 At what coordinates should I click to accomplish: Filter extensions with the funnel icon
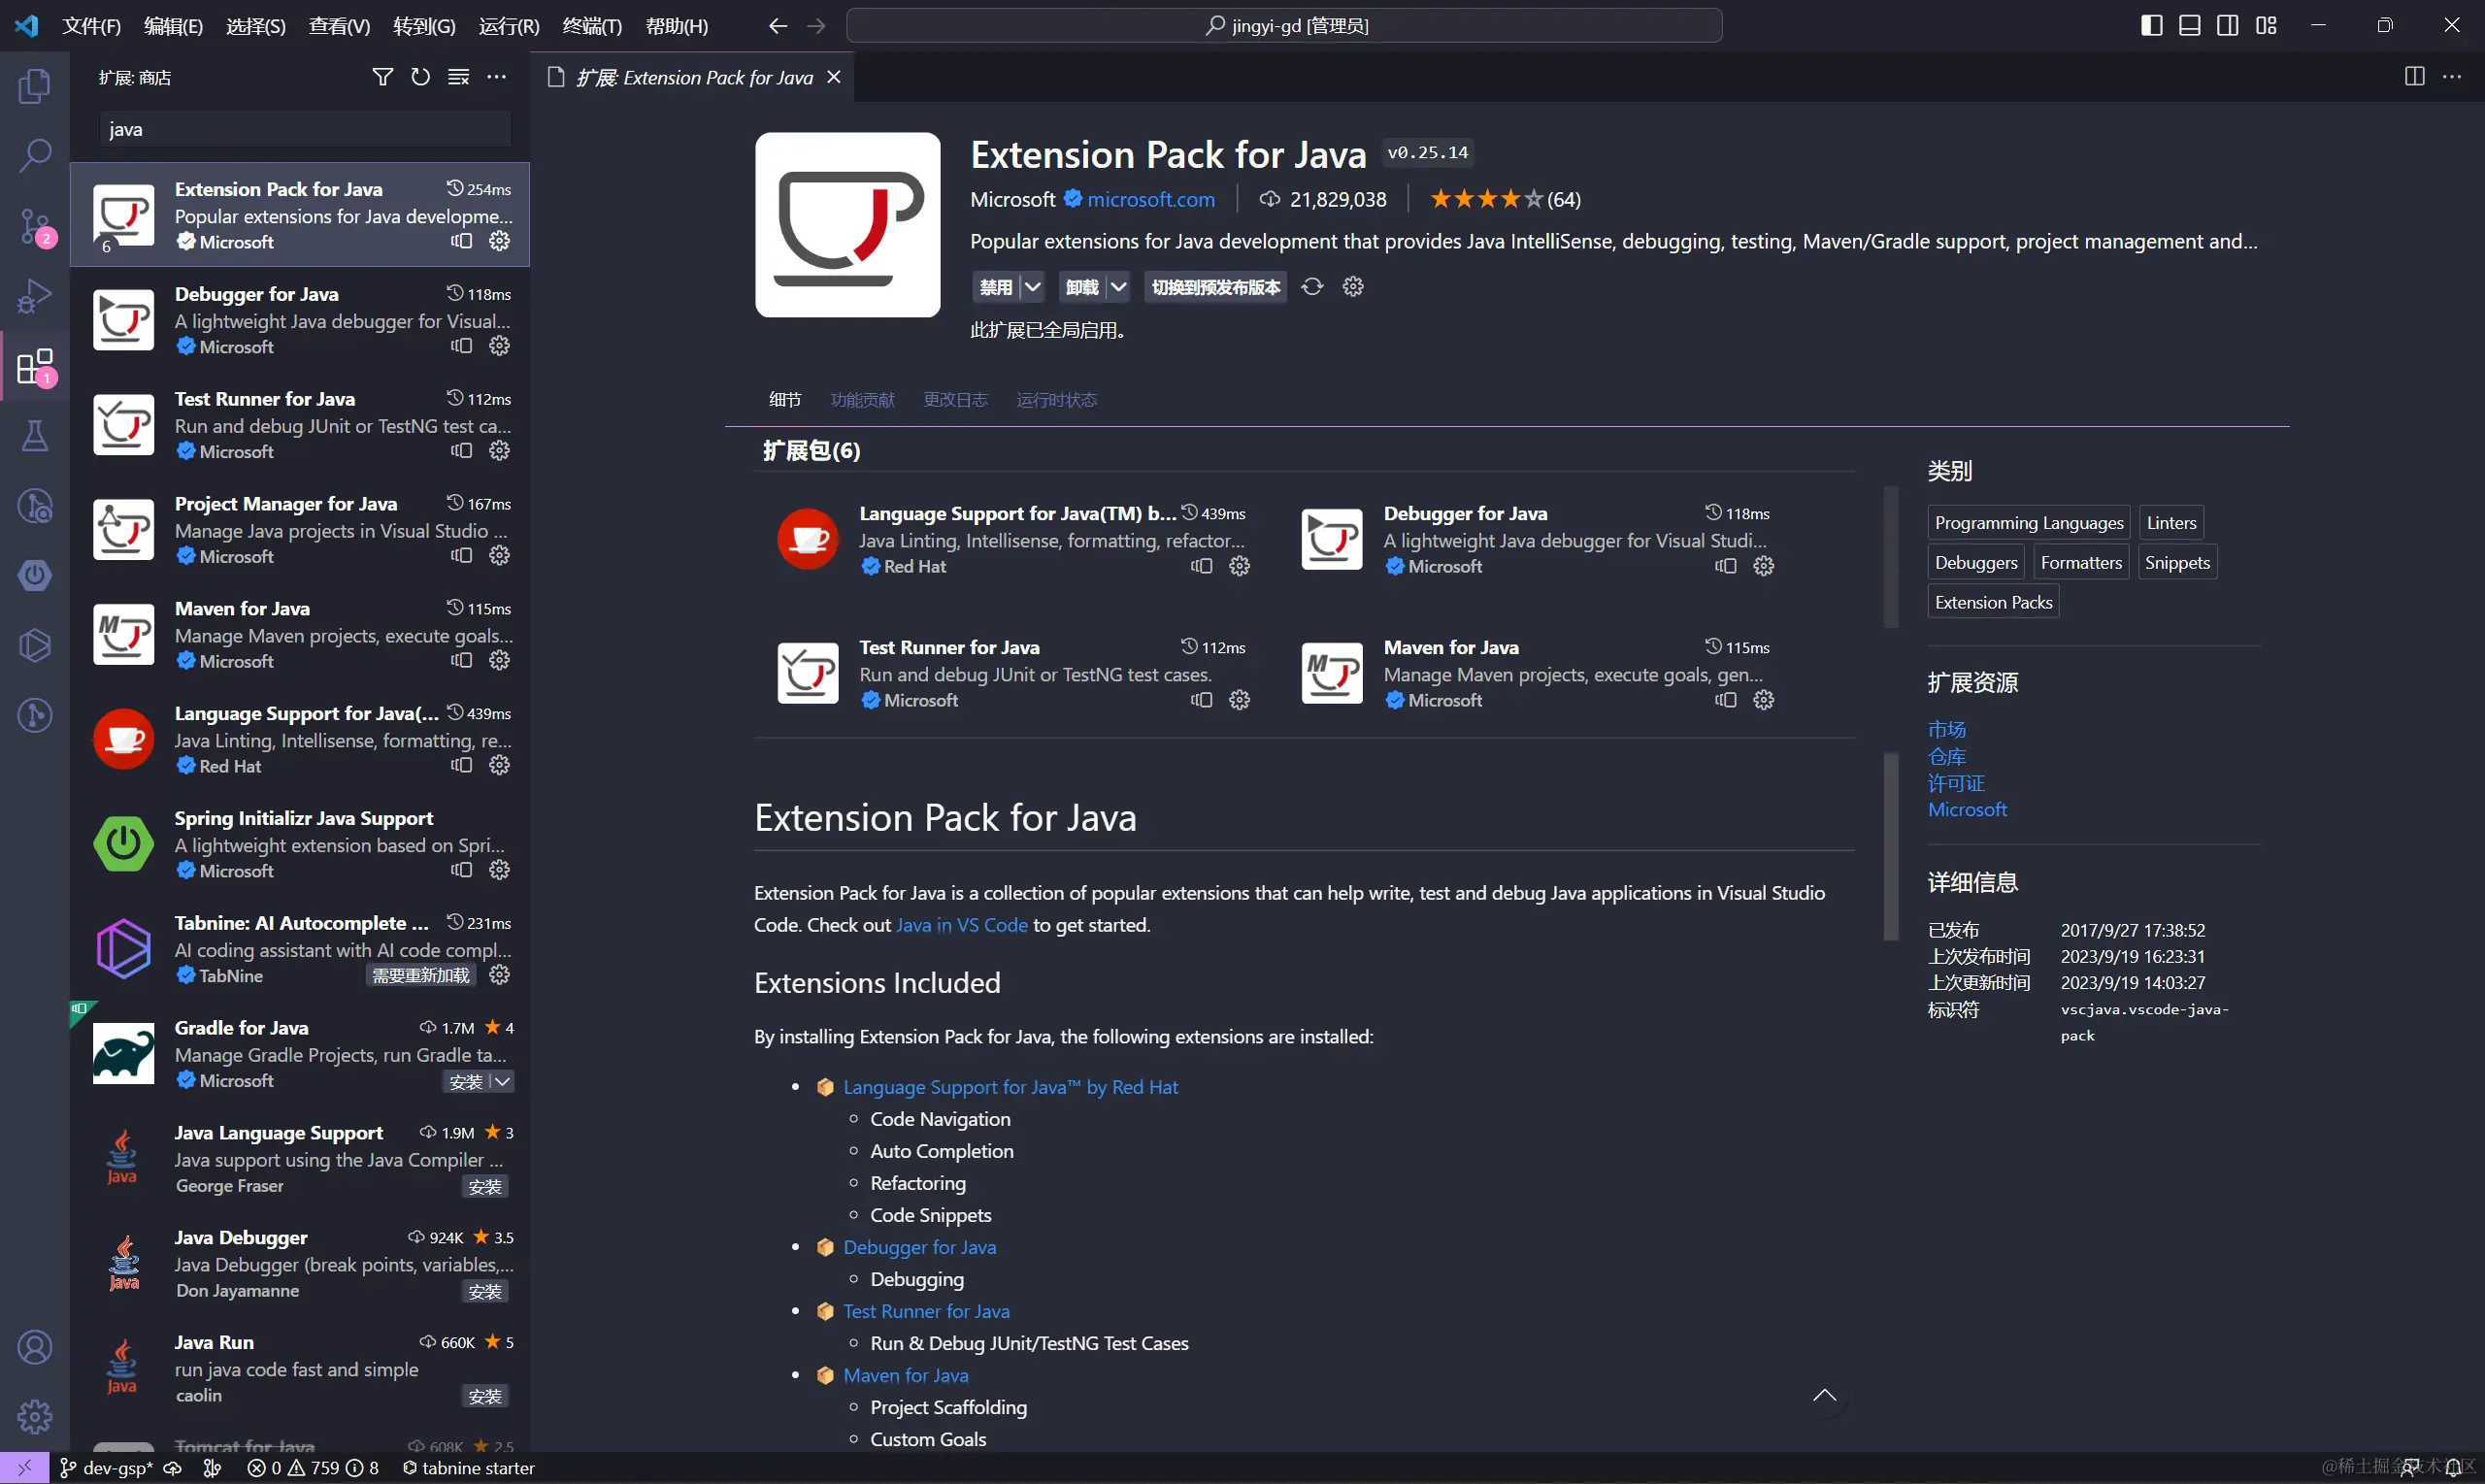(382, 77)
